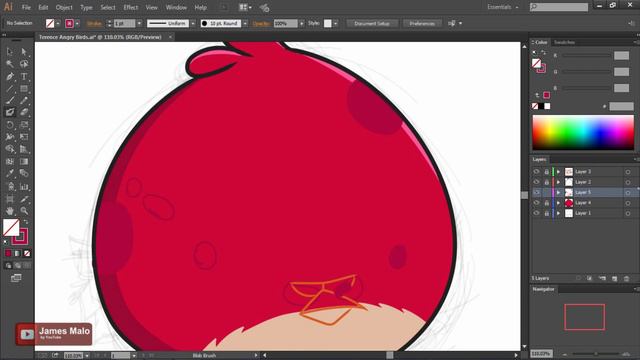Click the fill swatch in Tools panel
Screen dimensions: 640x360
coord(11,228)
